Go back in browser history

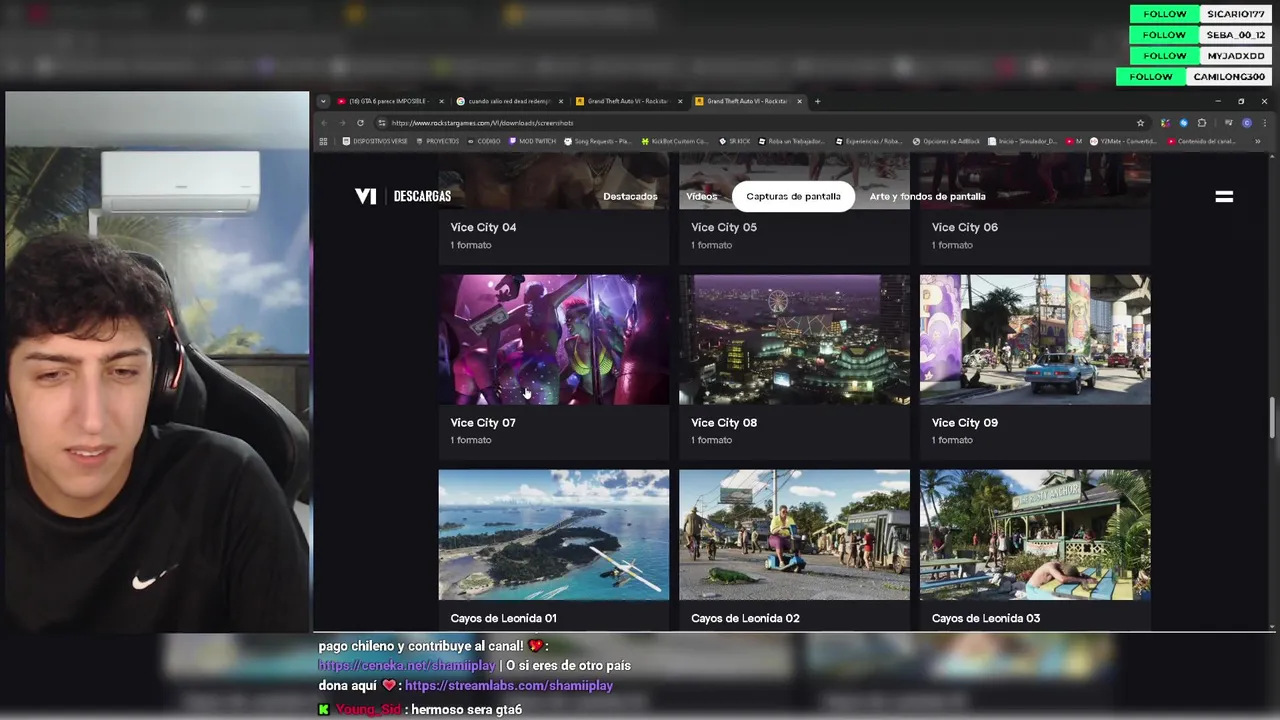(324, 123)
